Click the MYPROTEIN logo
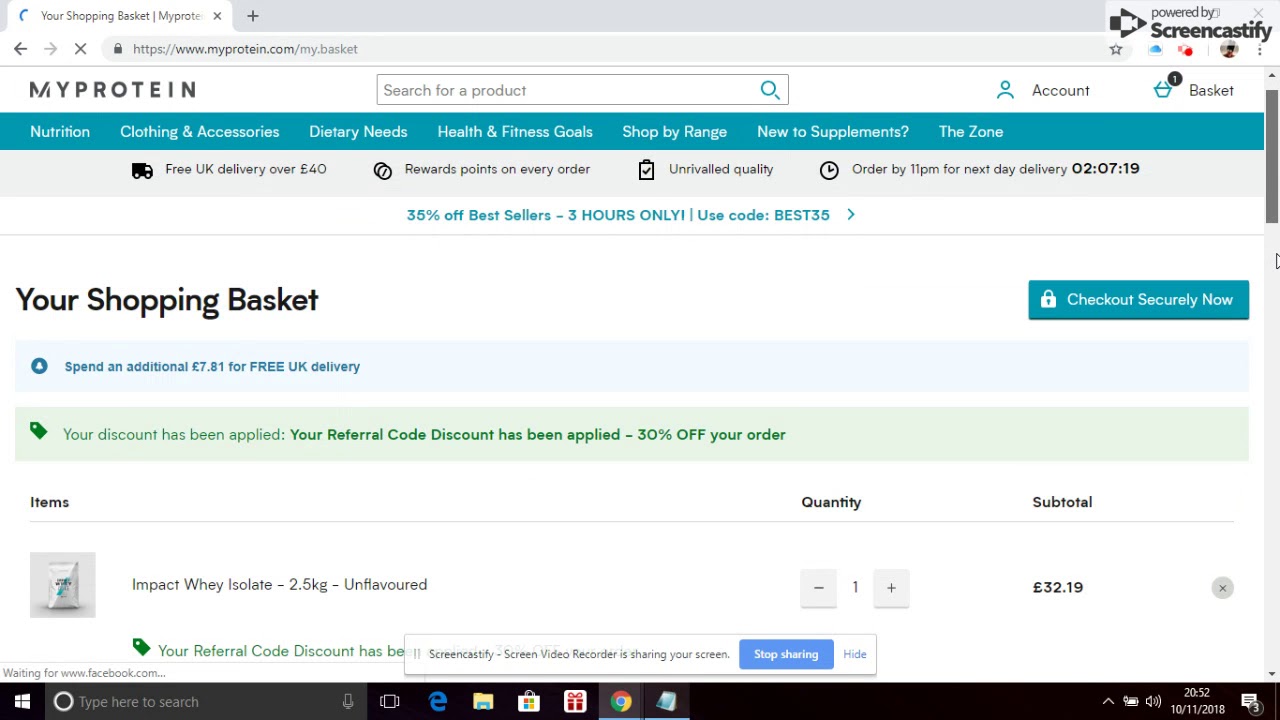The height and width of the screenshot is (720, 1280). pyautogui.click(x=112, y=90)
